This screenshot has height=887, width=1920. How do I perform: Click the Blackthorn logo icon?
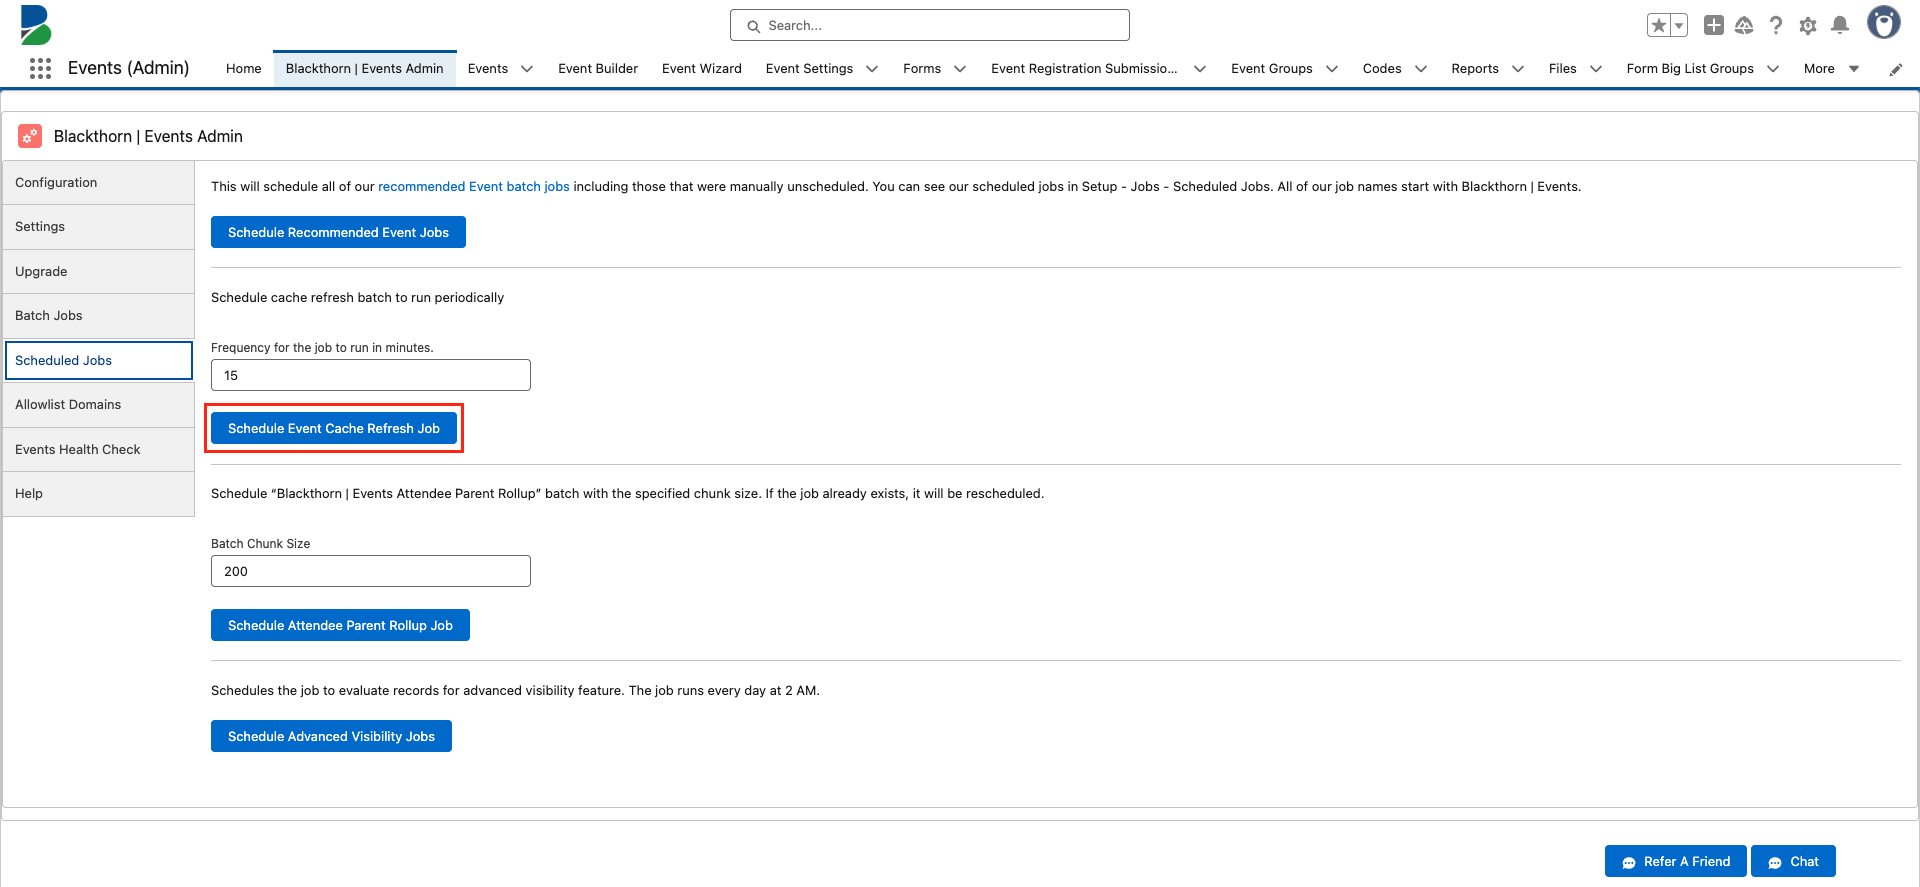(35, 25)
